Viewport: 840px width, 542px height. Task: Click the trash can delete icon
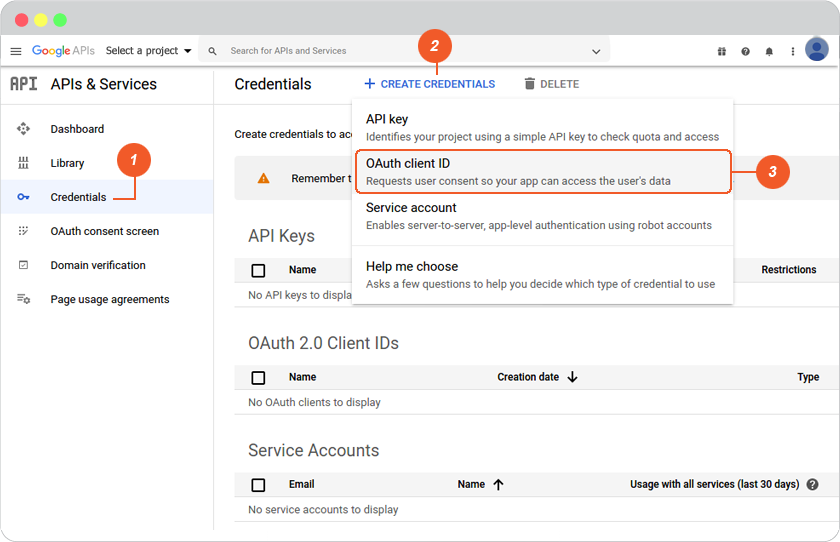pyautogui.click(x=529, y=84)
